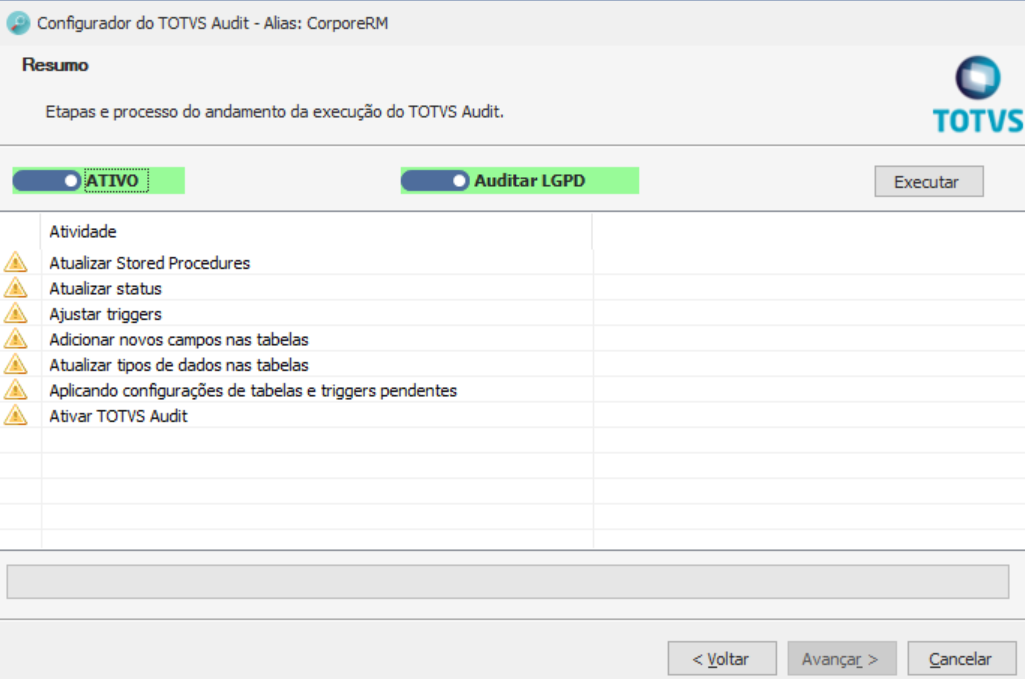Cancel the wizard with Cancelar
The height and width of the screenshot is (679, 1025).
(962, 658)
